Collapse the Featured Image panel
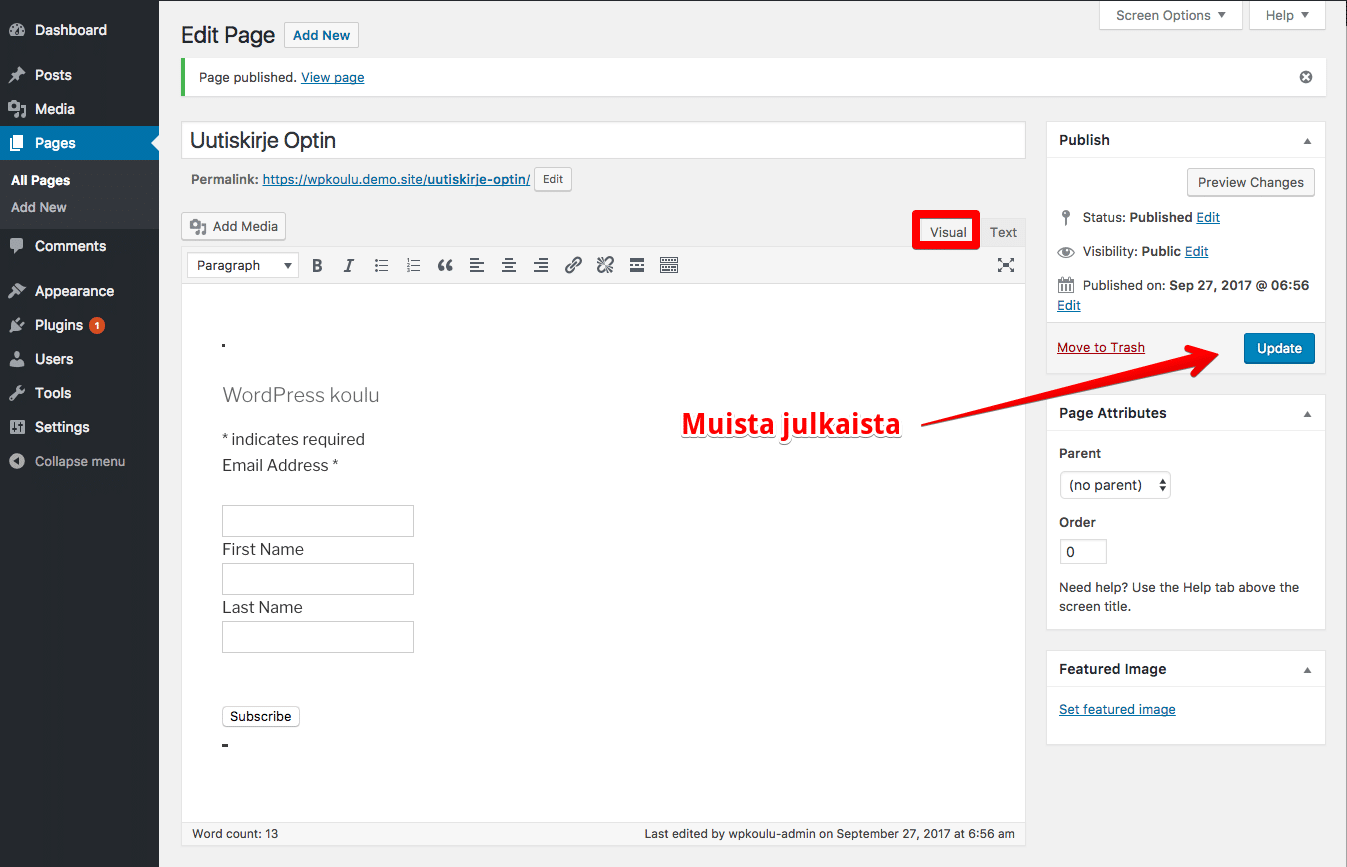1347x867 pixels. click(x=1307, y=670)
